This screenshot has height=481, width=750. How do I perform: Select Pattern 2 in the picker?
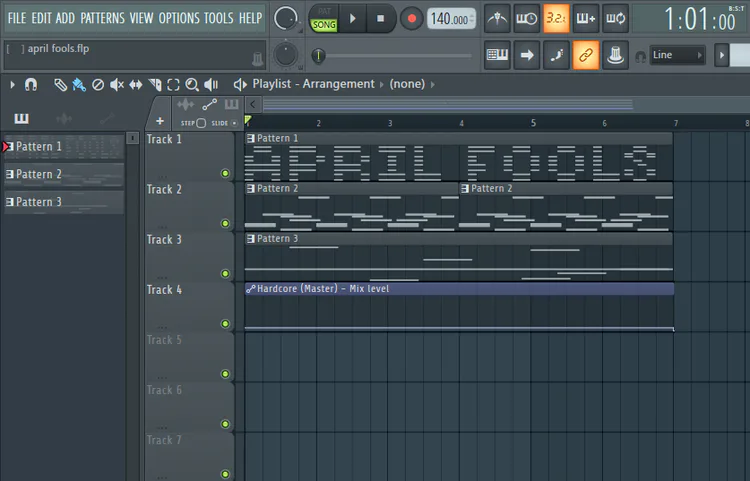63,174
